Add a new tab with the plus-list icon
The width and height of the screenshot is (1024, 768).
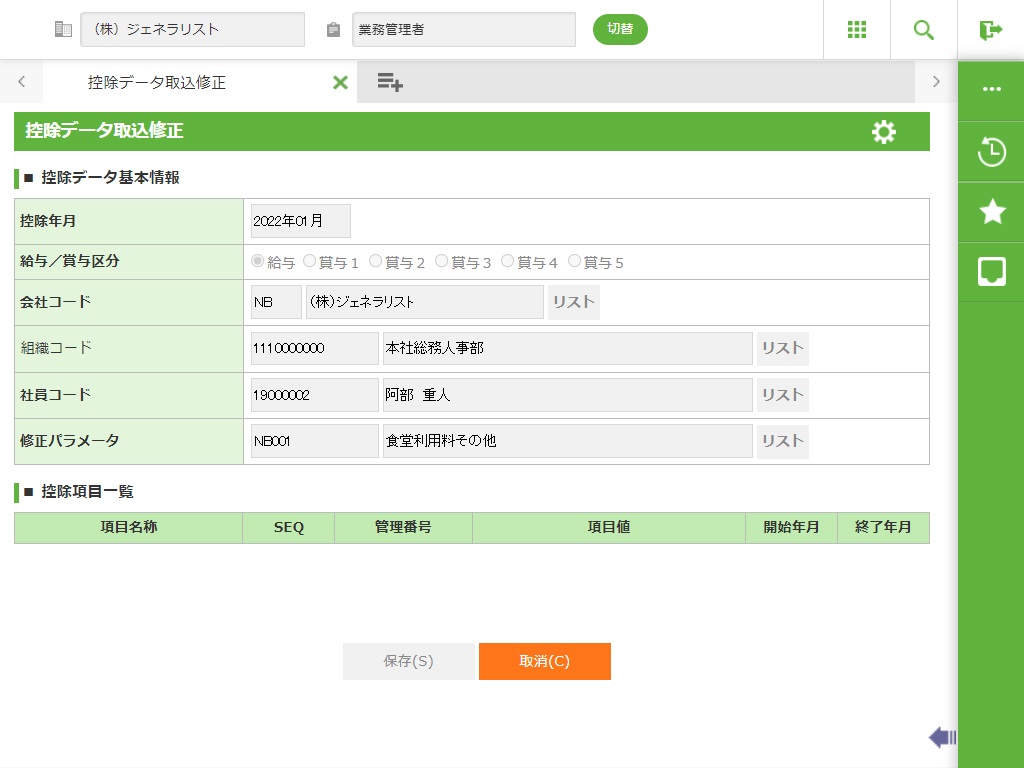click(390, 82)
